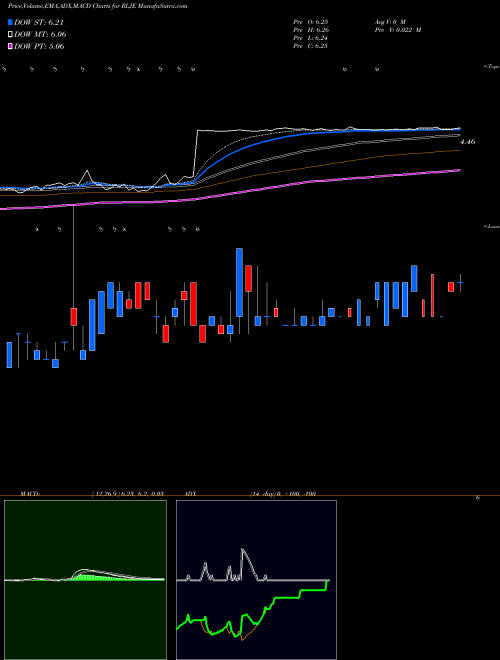The height and width of the screenshot is (660, 500).
Task: Click the 'Pre O: 6.25' open value
Action: pyautogui.click(x=310, y=21)
